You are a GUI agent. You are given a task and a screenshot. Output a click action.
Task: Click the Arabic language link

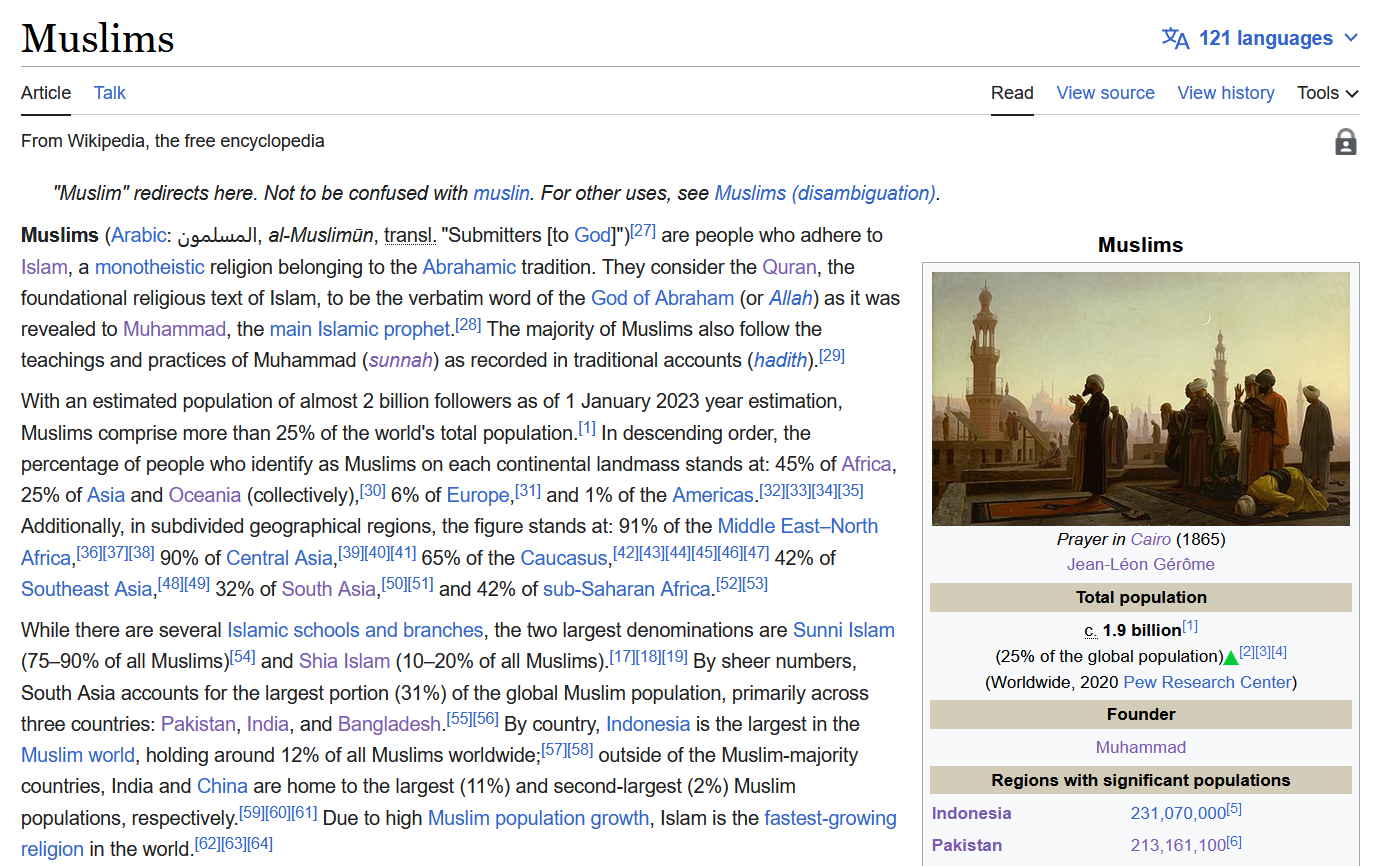[x=139, y=236]
